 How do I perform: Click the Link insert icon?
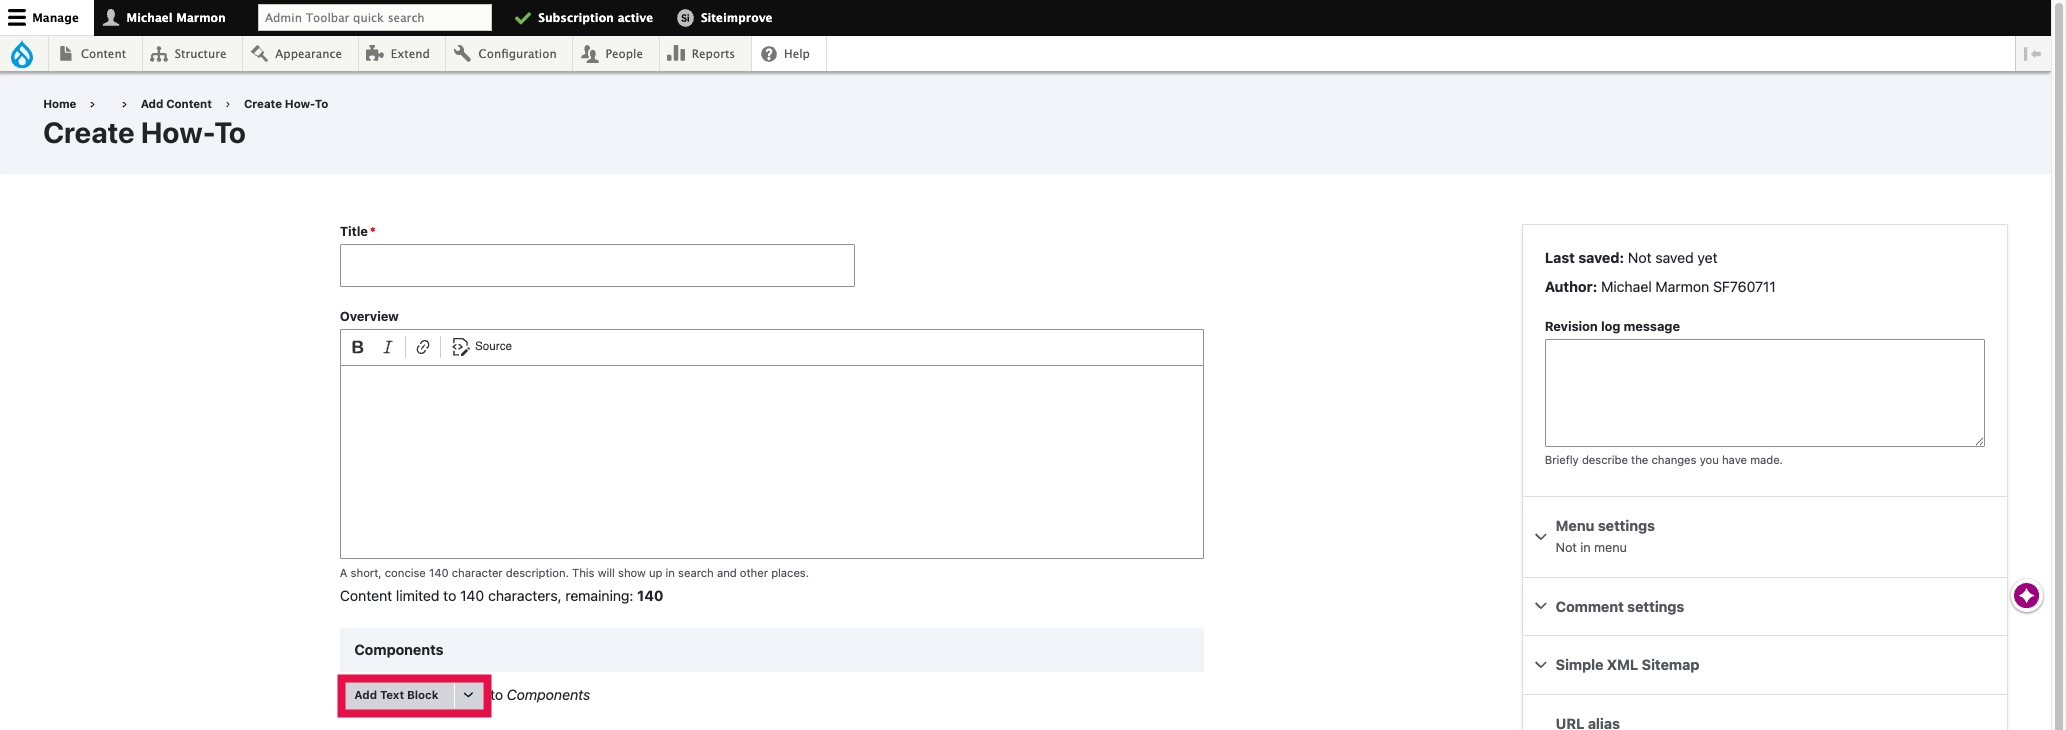(423, 347)
